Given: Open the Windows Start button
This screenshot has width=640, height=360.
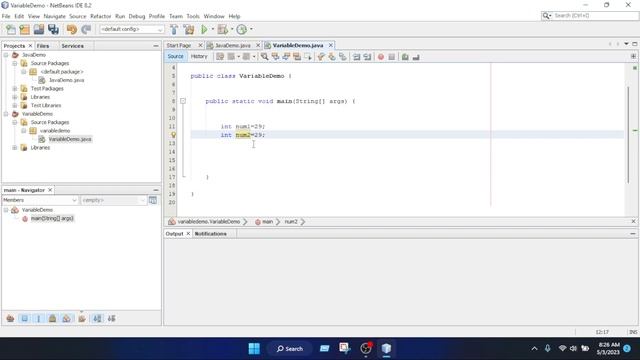Looking at the screenshot, I should pos(254,349).
